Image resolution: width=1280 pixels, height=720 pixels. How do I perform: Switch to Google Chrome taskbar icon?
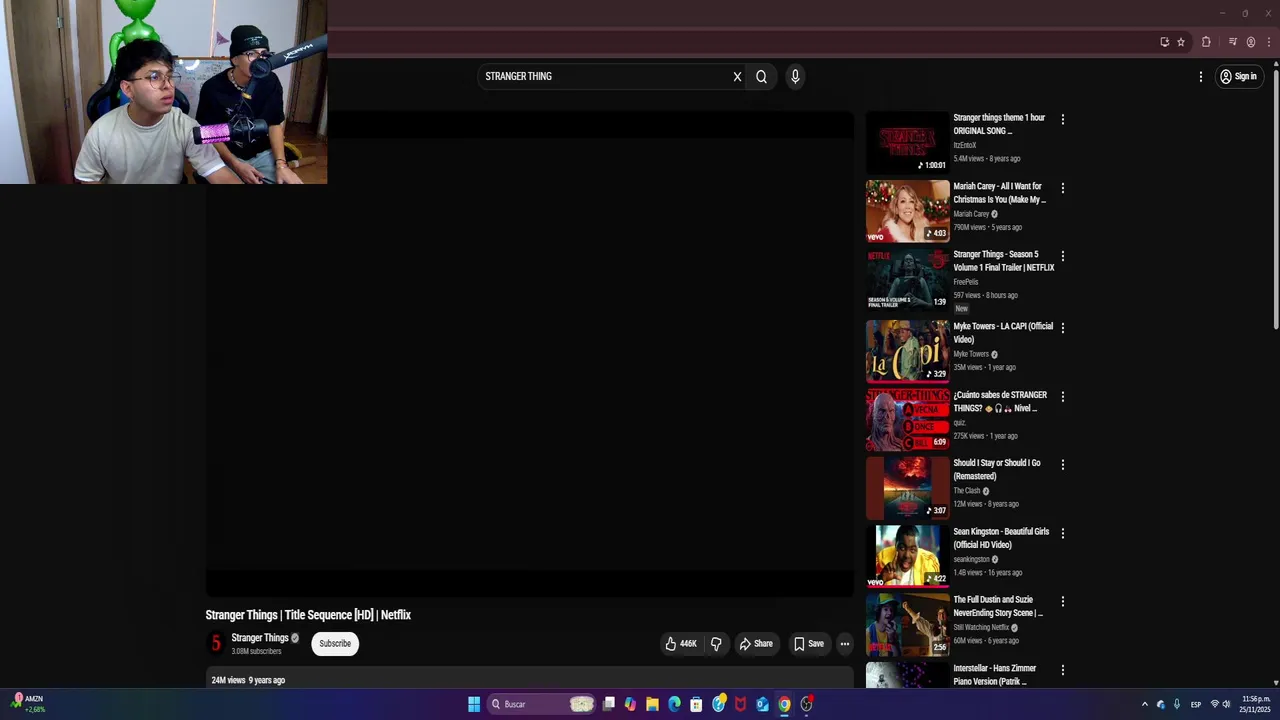(784, 704)
